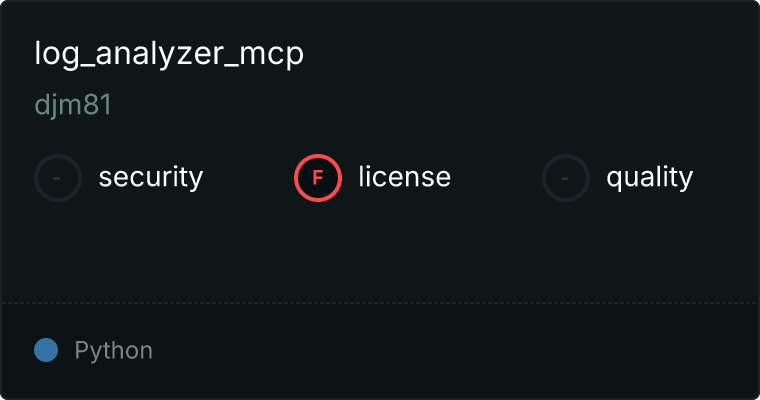Click the blue Python language dot
Image resolution: width=760 pixels, height=400 pixels.
click(46, 350)
